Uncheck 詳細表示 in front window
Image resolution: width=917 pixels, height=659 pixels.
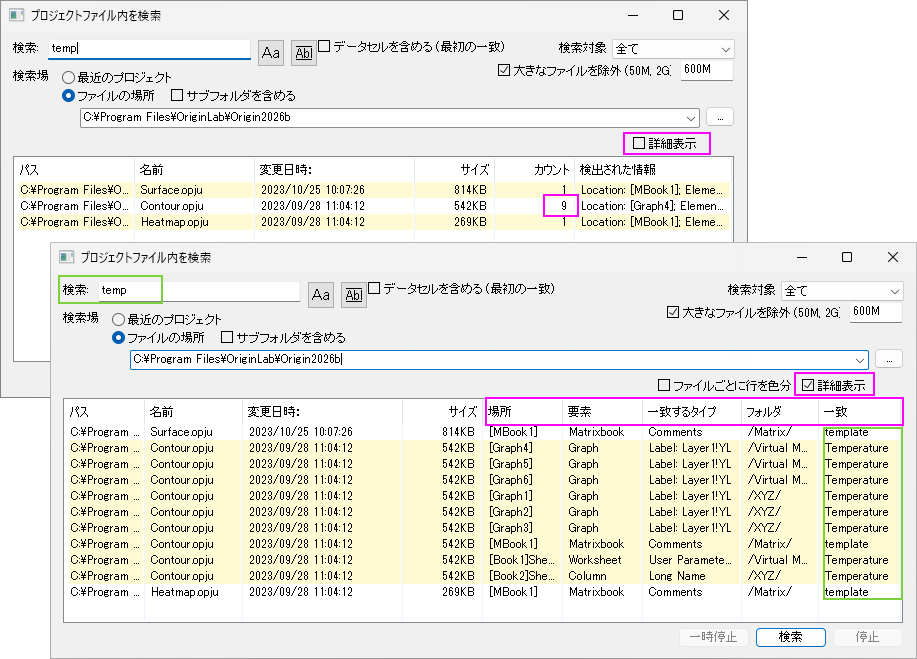pyautogui.click(x=808, y=385)
